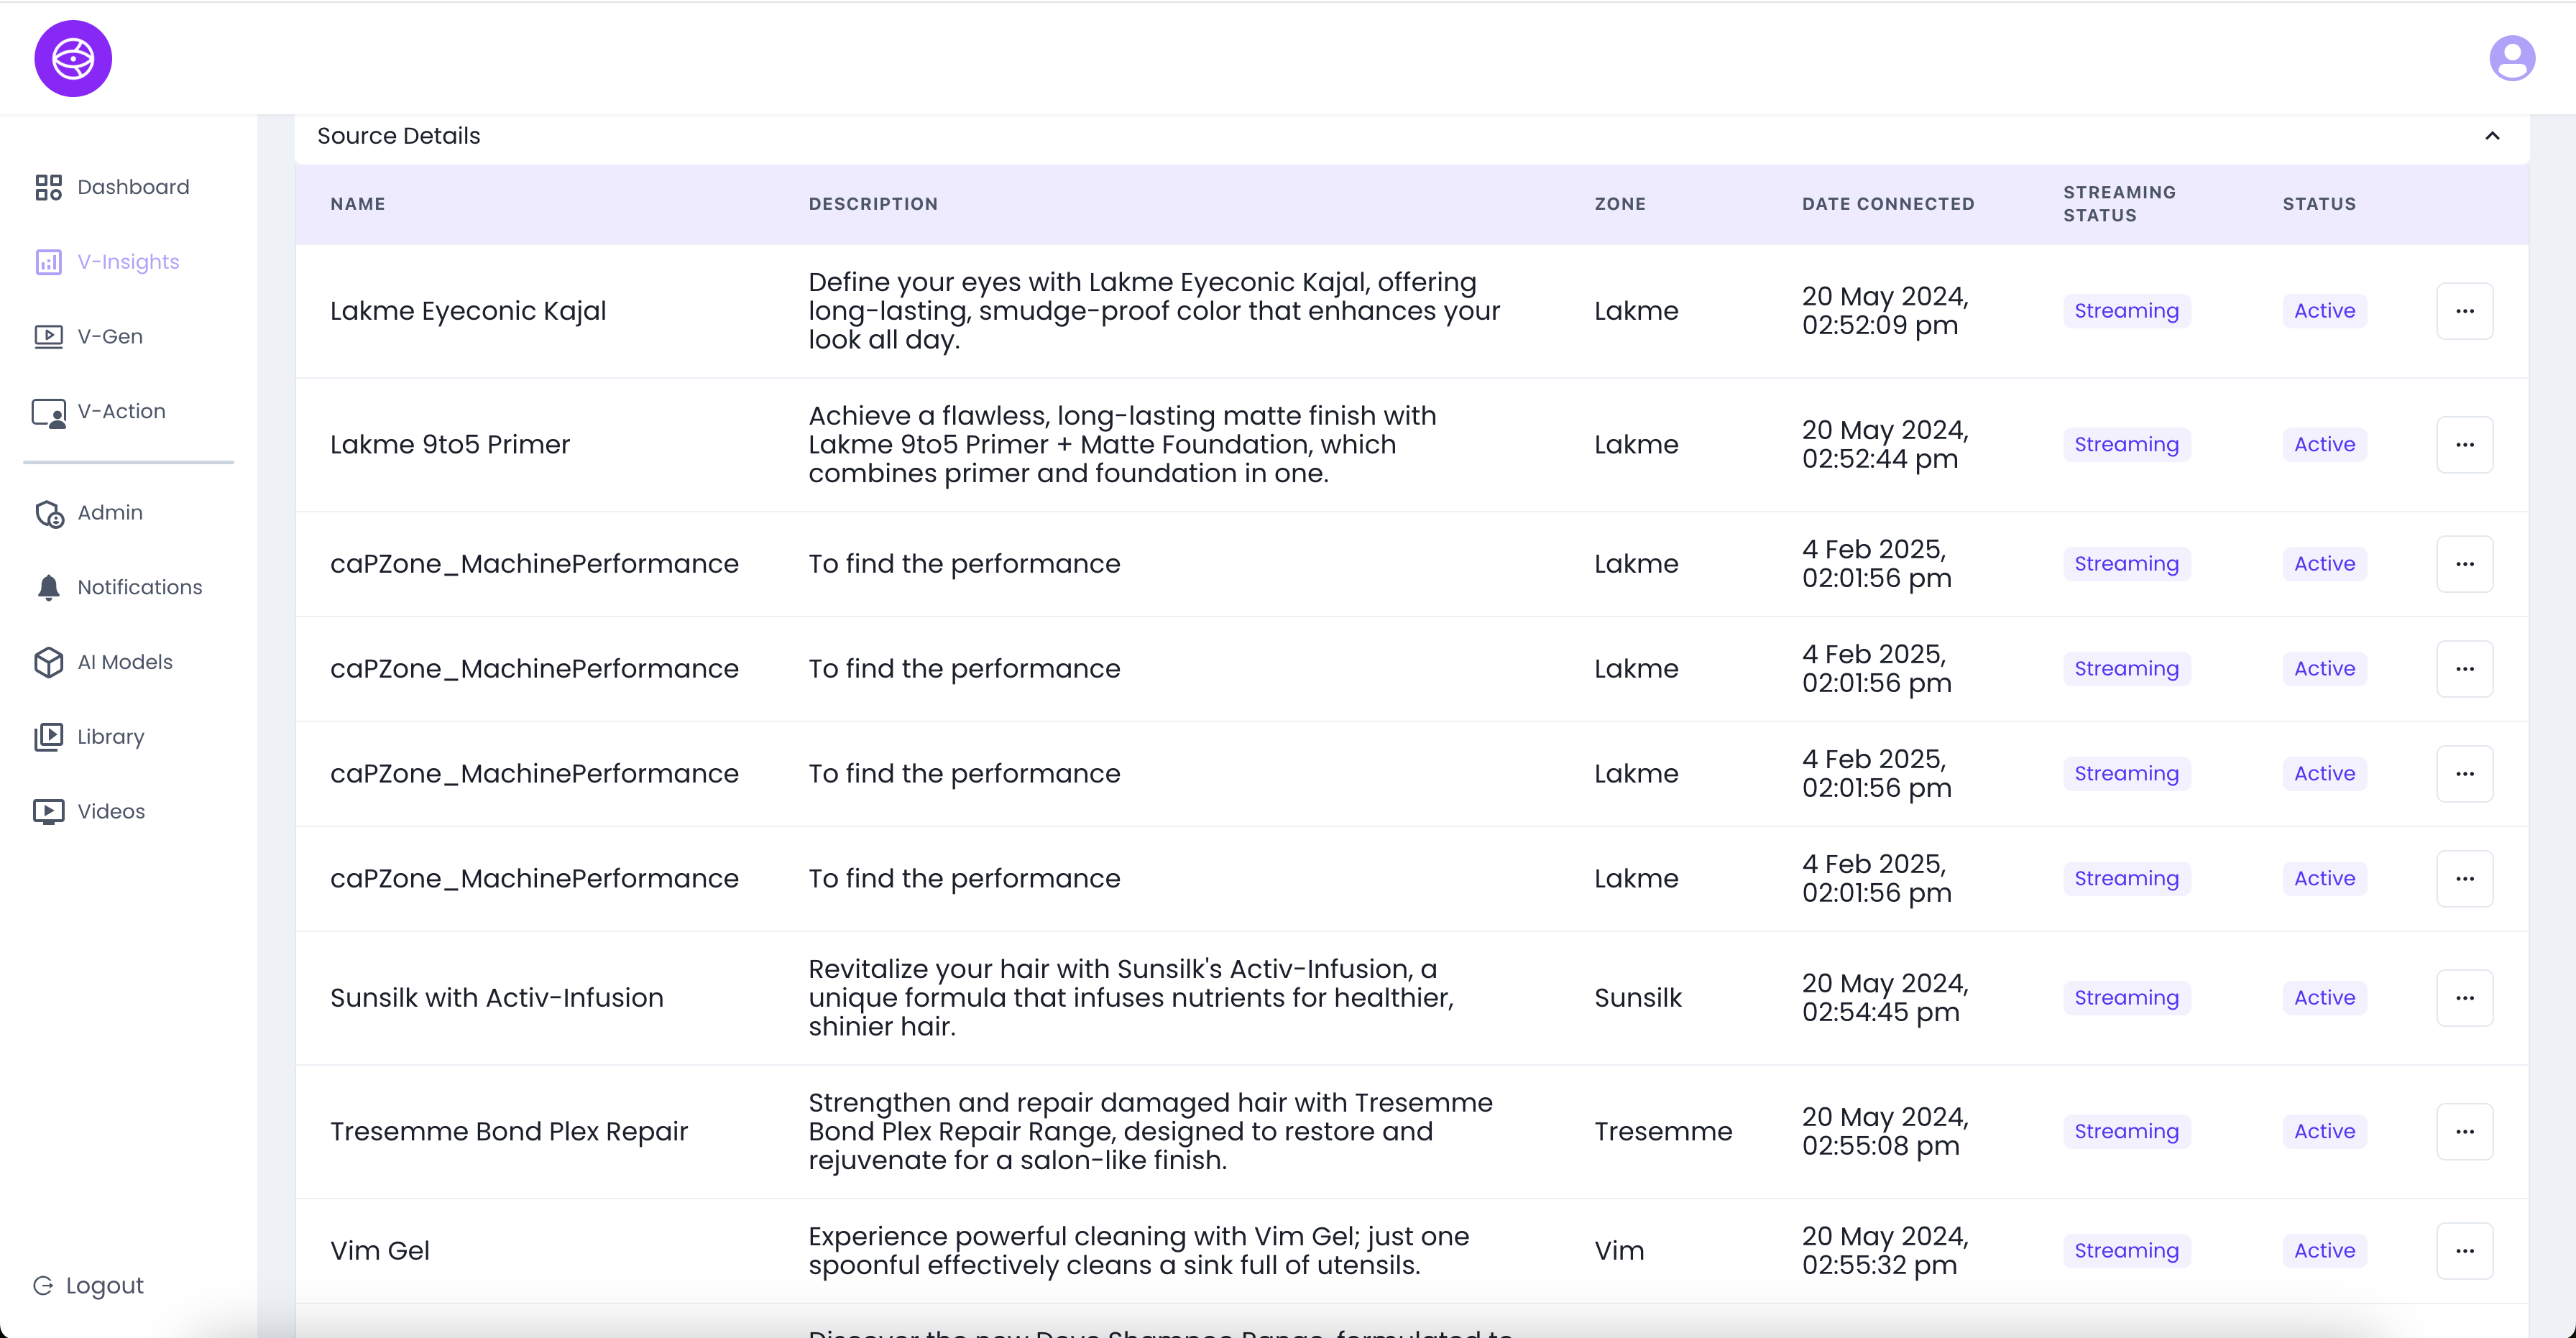Screen dimensions: 2576x1338
Task: Click the STATUS column header
Action: 2319,204
